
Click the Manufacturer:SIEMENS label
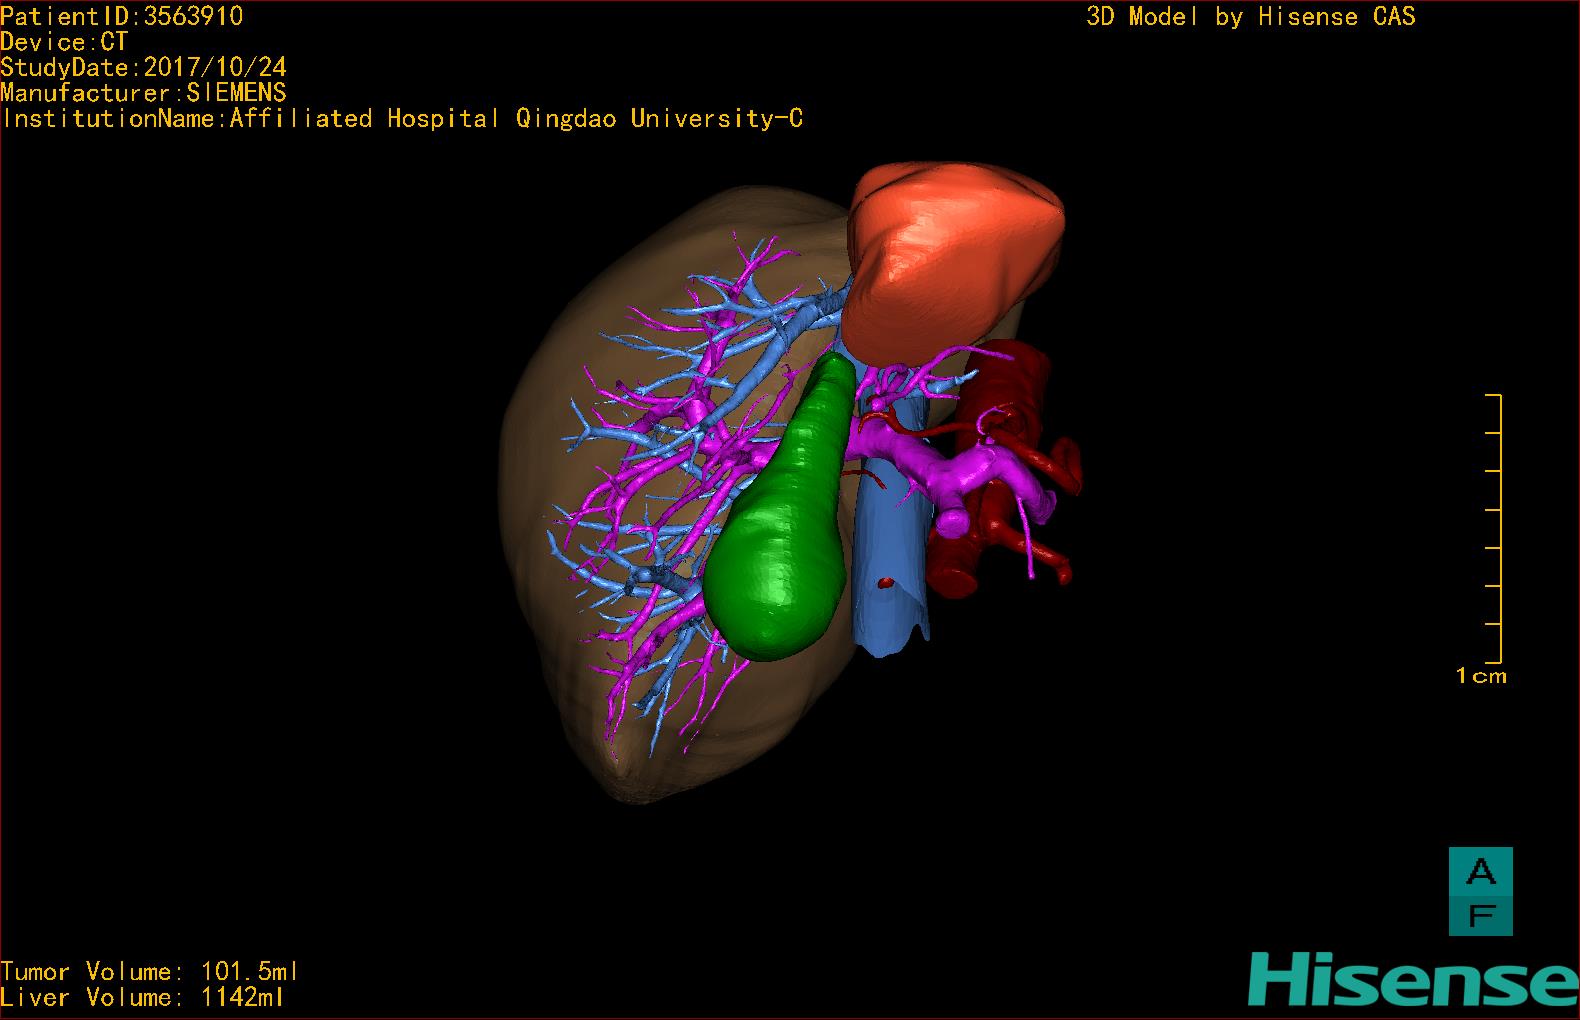point(144,93)
